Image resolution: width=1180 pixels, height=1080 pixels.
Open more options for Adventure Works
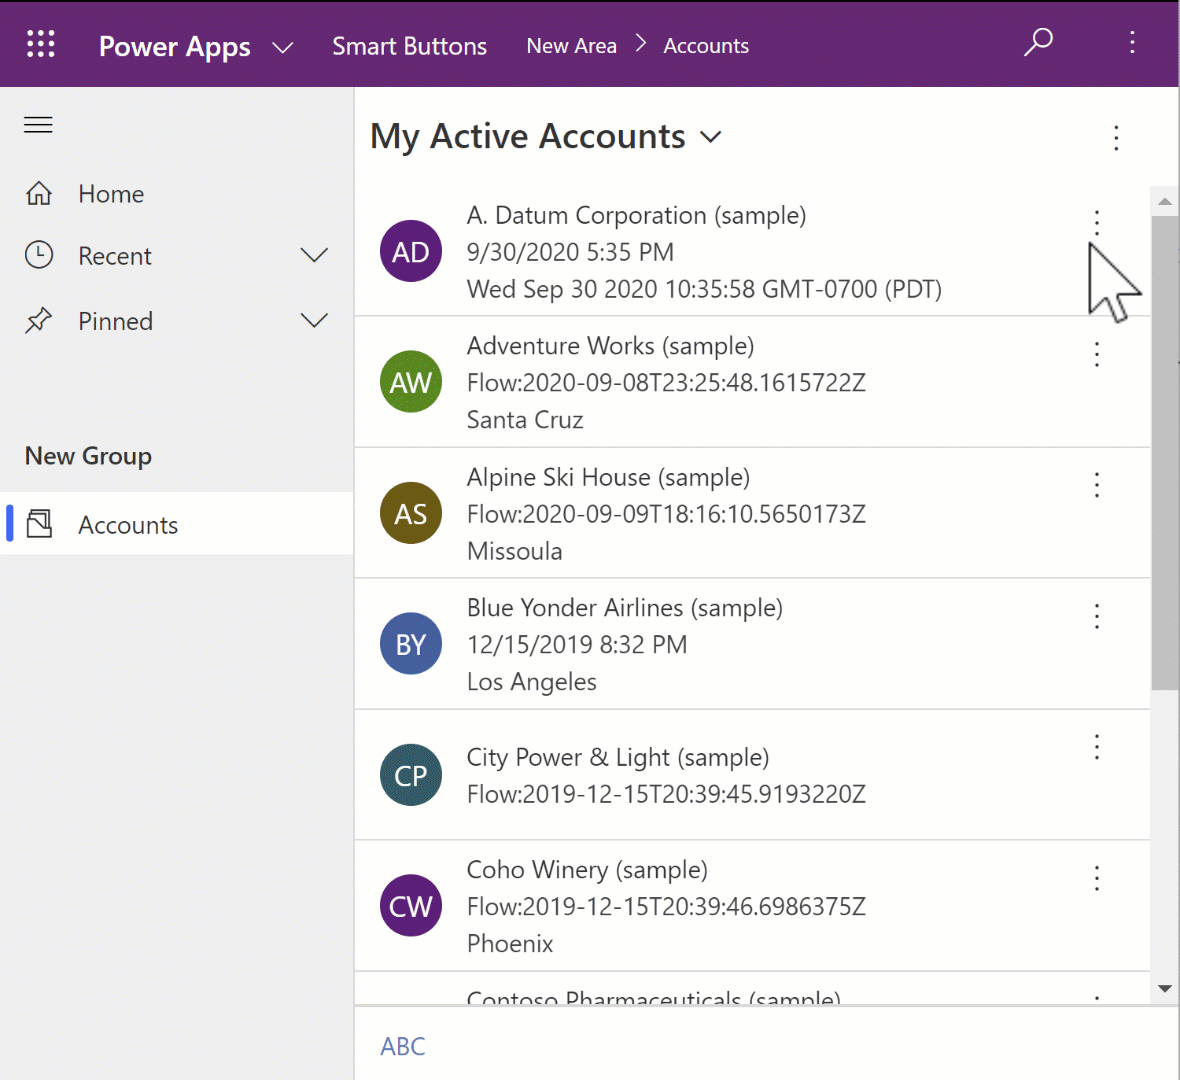(1096, 354)
